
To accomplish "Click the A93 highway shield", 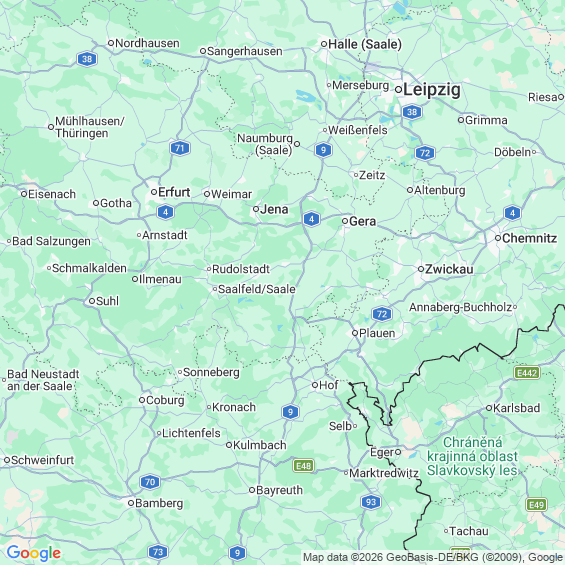I will 371,502.
